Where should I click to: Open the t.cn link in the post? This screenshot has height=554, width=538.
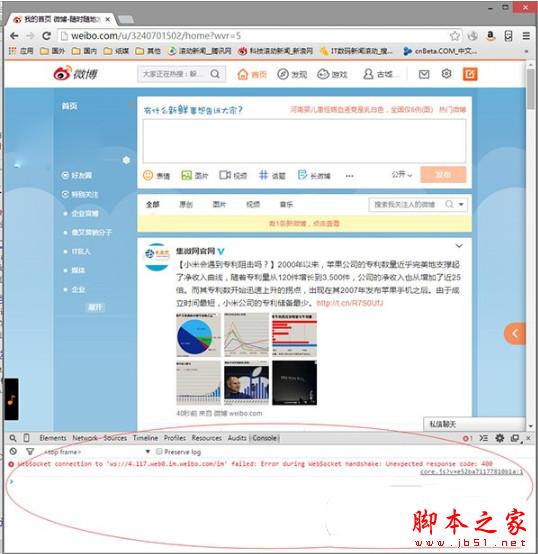pos(350,303)
